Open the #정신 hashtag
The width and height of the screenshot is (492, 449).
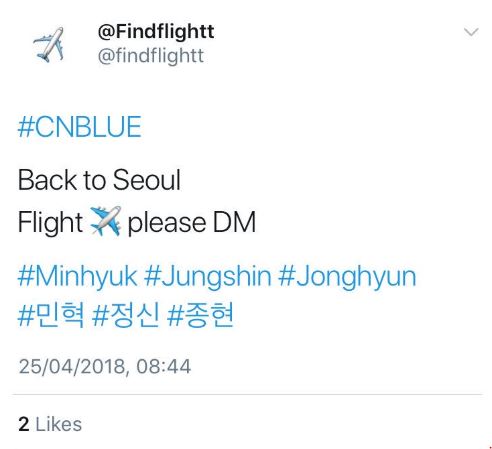click(x=126, y=315)
